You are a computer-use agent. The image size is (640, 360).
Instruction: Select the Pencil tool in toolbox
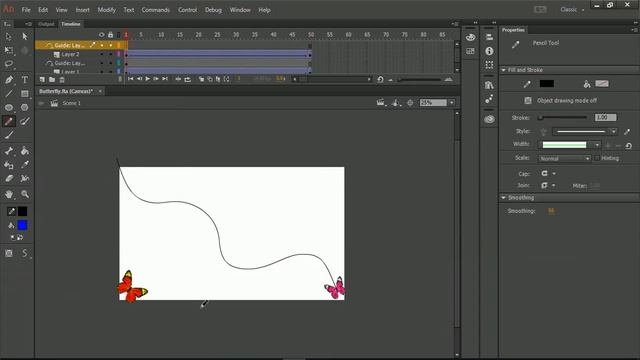pyautogui.click(x=9, y=121)
